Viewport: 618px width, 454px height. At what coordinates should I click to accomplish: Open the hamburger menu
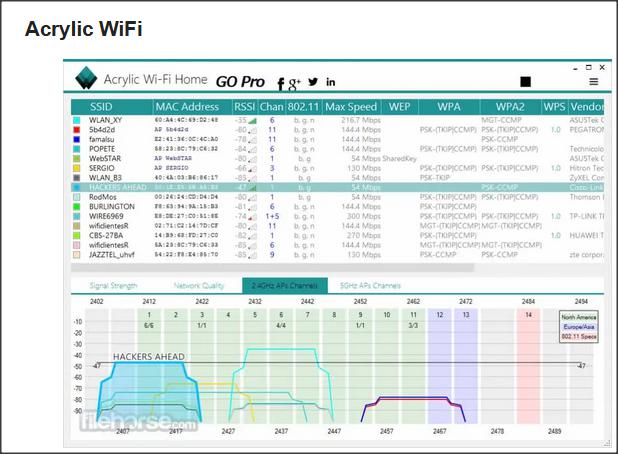click(594, 82)
